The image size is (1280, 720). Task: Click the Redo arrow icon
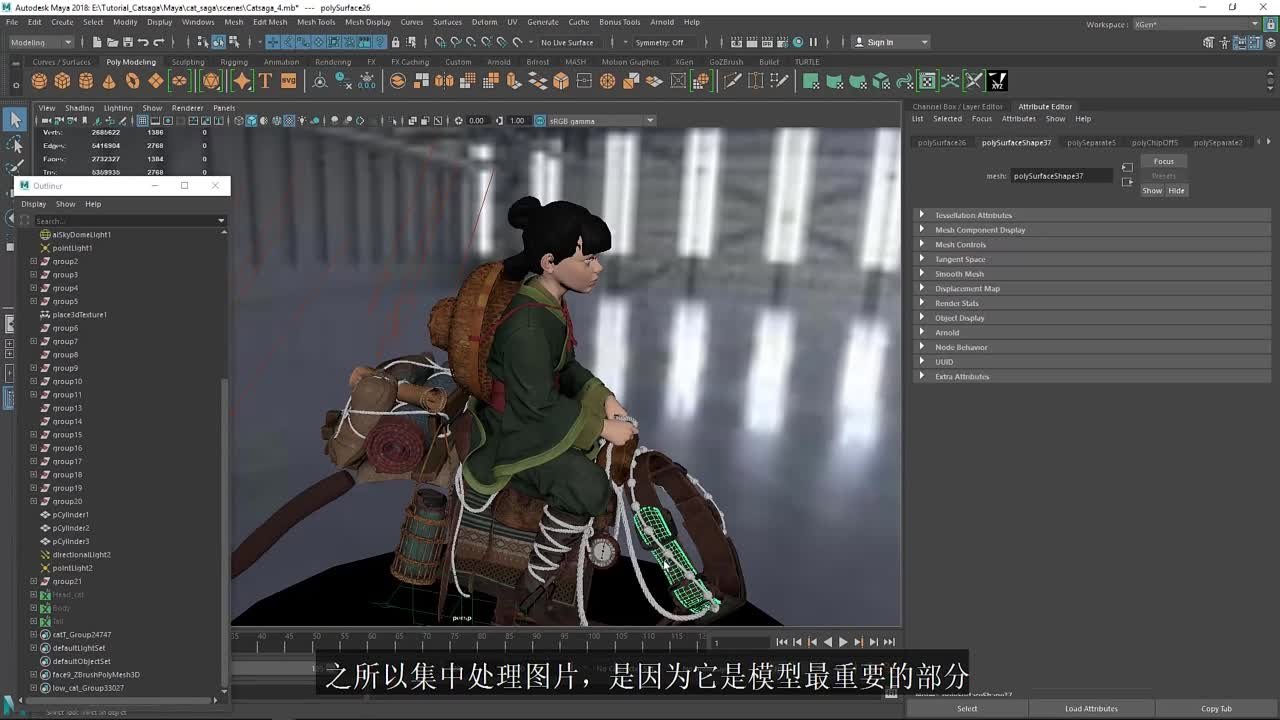pos(159,42)
